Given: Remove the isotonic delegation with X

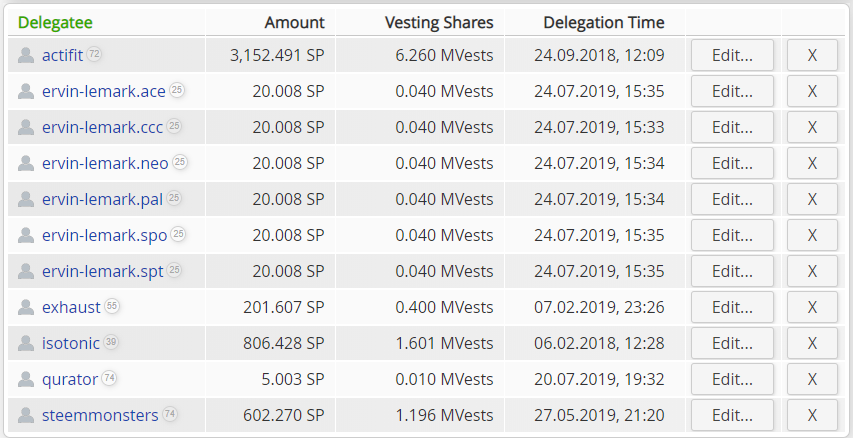Looking at the screenshot, I should tap(812, 343).
